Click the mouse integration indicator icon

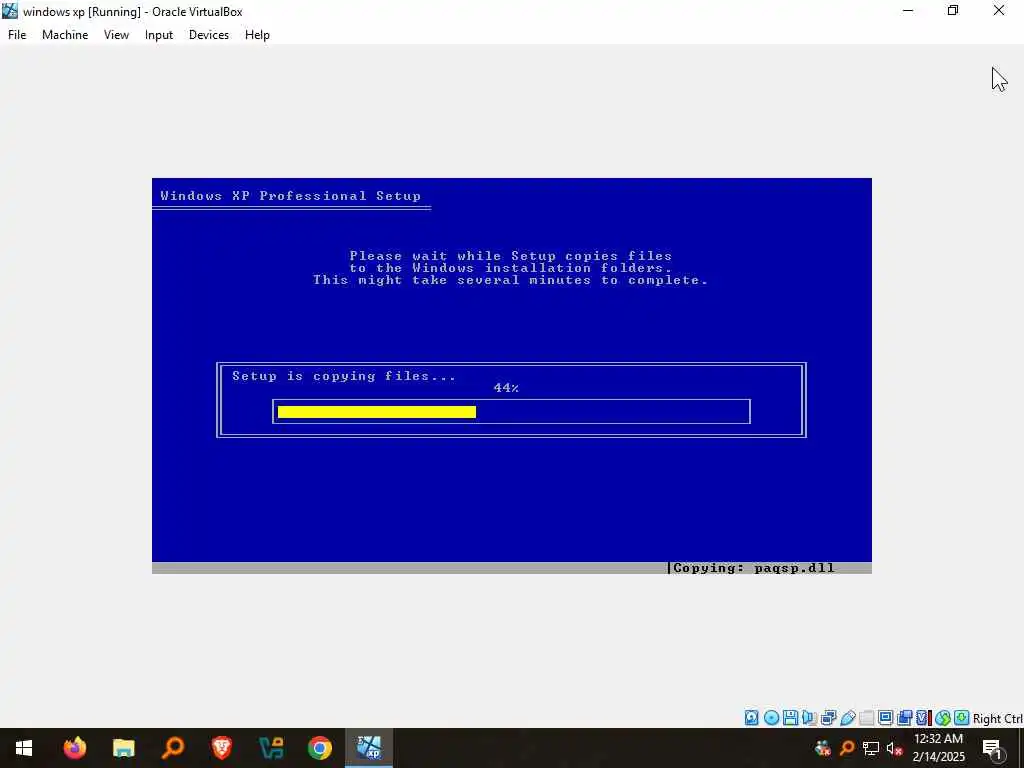[x=942, y=718]
